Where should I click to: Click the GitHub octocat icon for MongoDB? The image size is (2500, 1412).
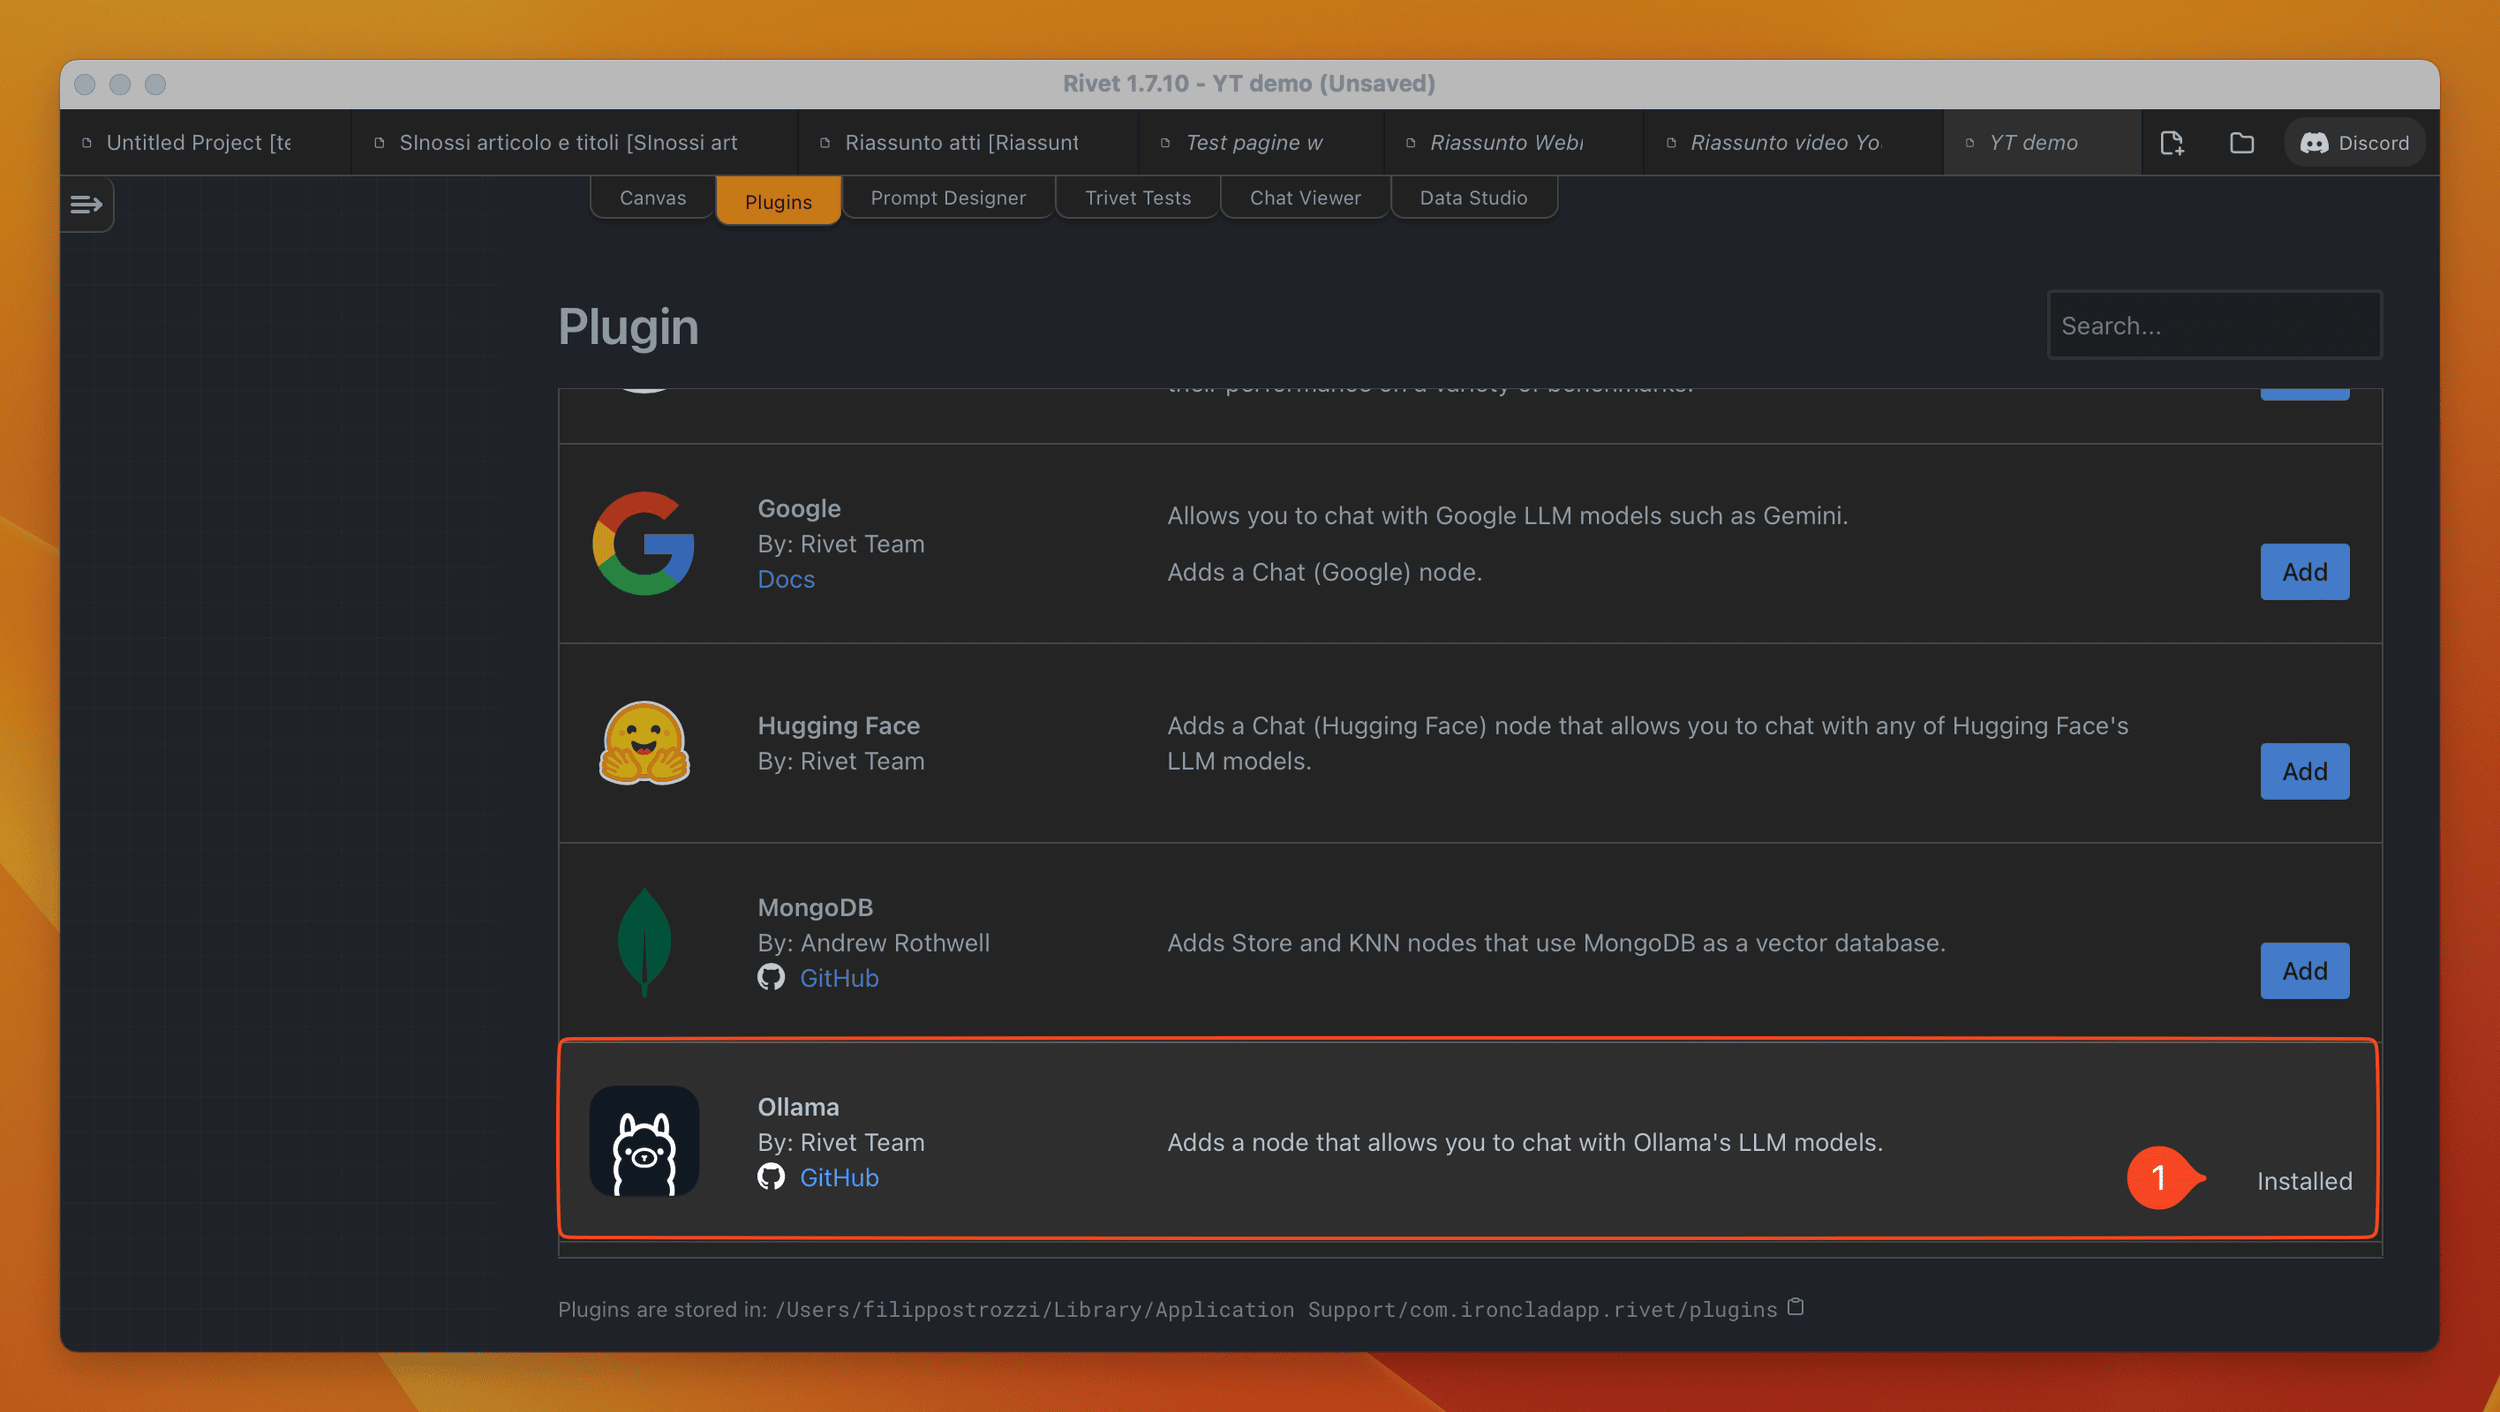click(x=771, y=977)
